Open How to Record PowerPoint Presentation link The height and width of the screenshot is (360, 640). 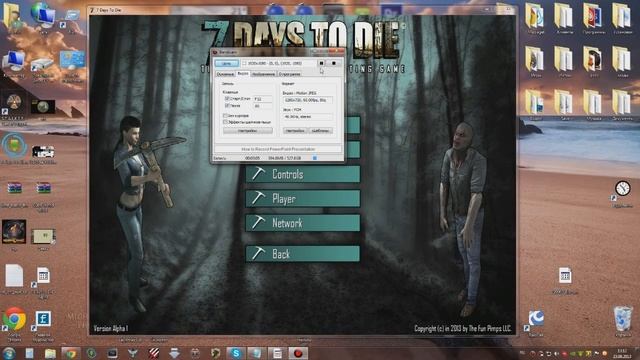click(x=278, y=149)
